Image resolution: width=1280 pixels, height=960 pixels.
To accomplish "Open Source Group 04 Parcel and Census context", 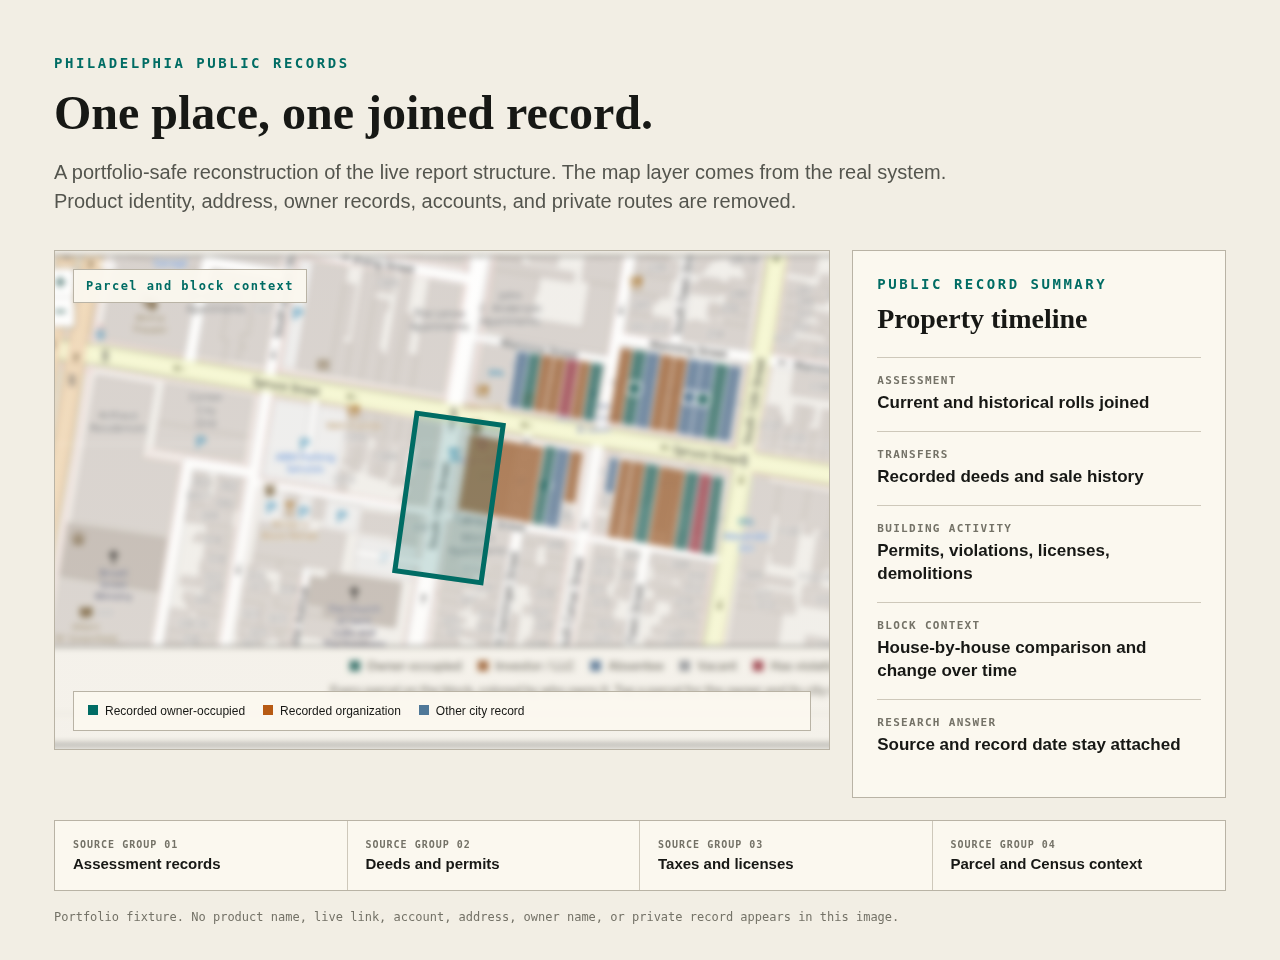I will click(1079, 856).
